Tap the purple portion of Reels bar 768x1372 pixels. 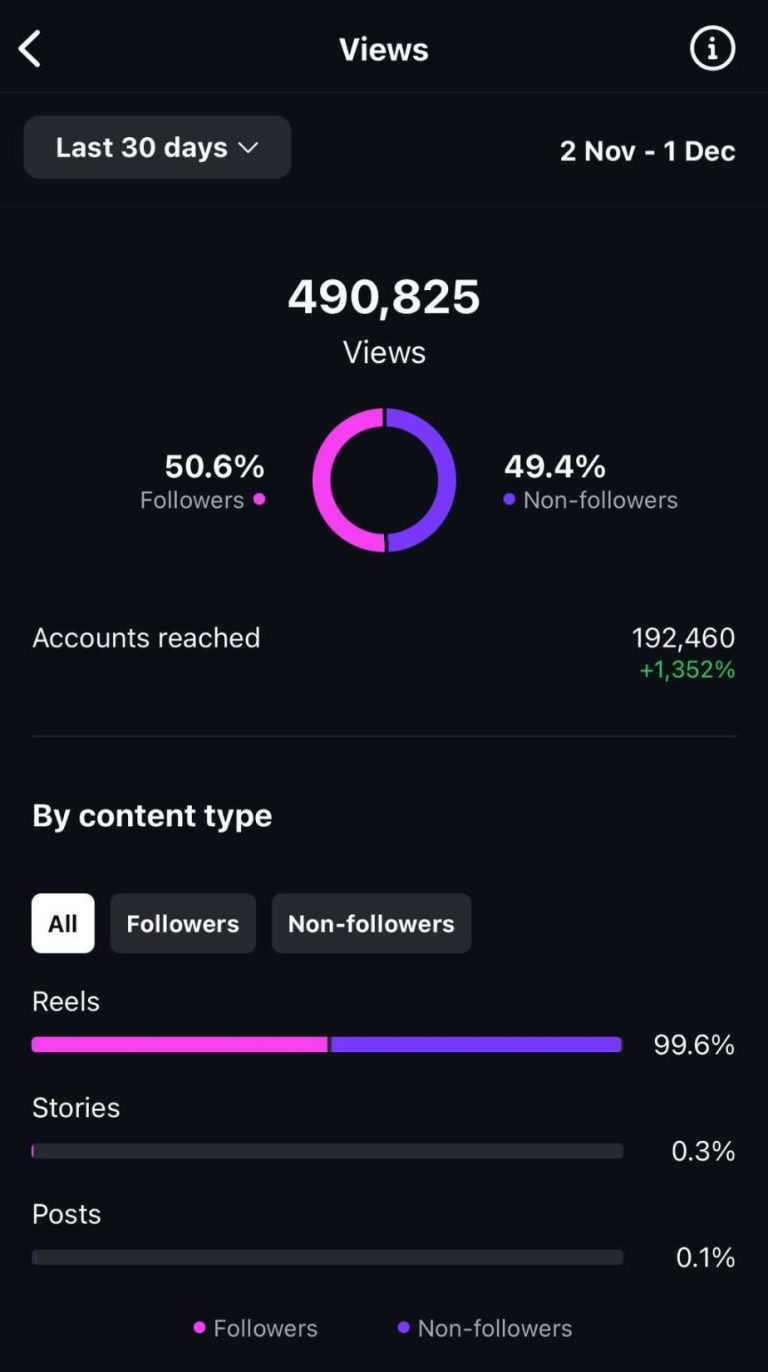(476, 1044)
